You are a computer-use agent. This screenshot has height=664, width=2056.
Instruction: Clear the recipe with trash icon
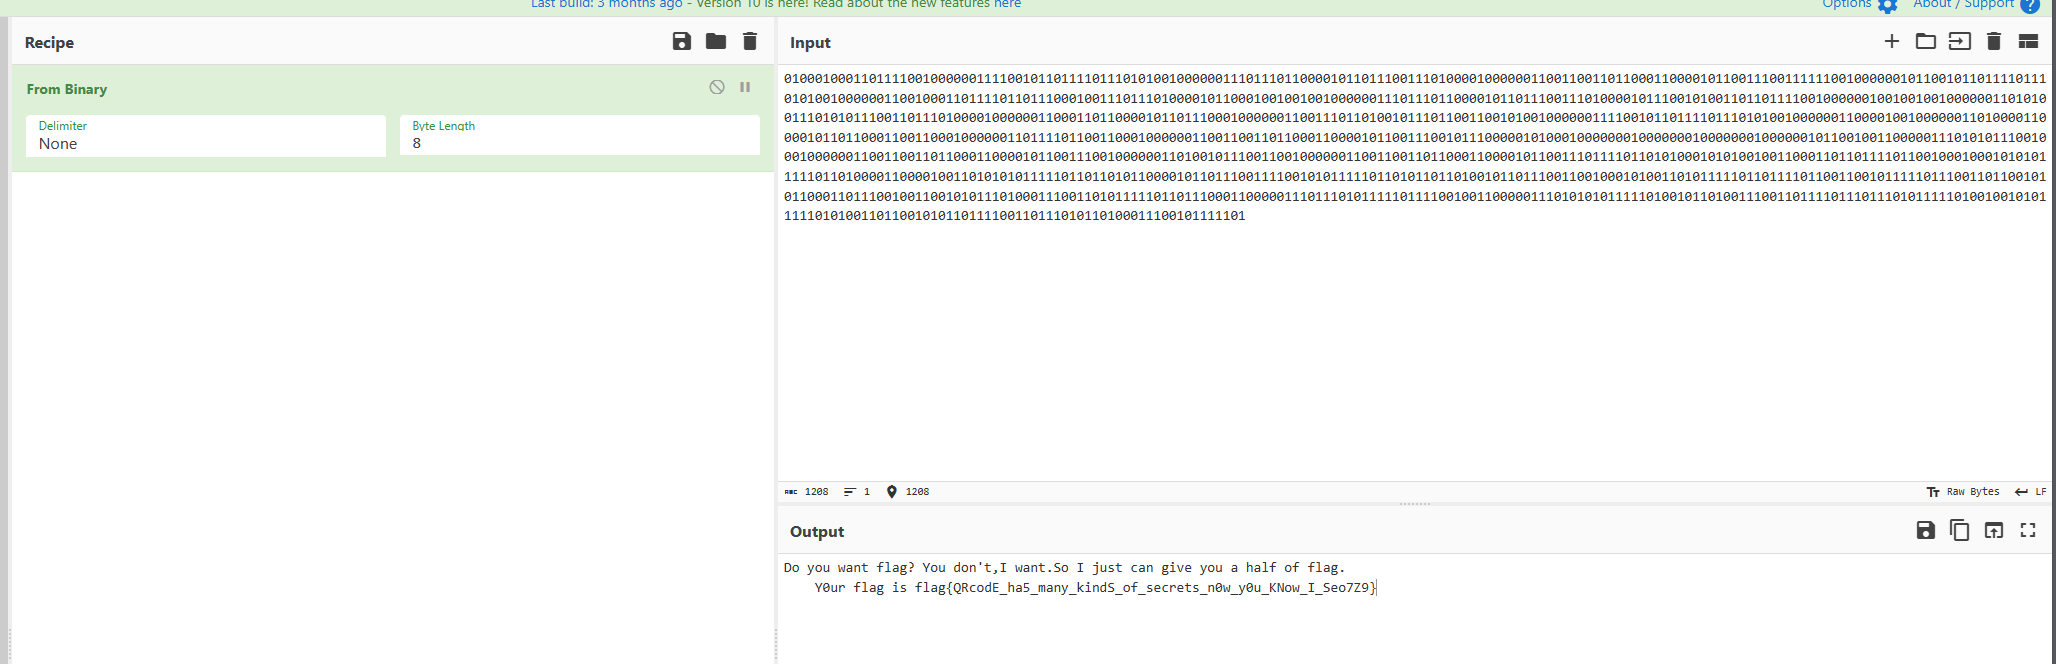click(750, 42)
